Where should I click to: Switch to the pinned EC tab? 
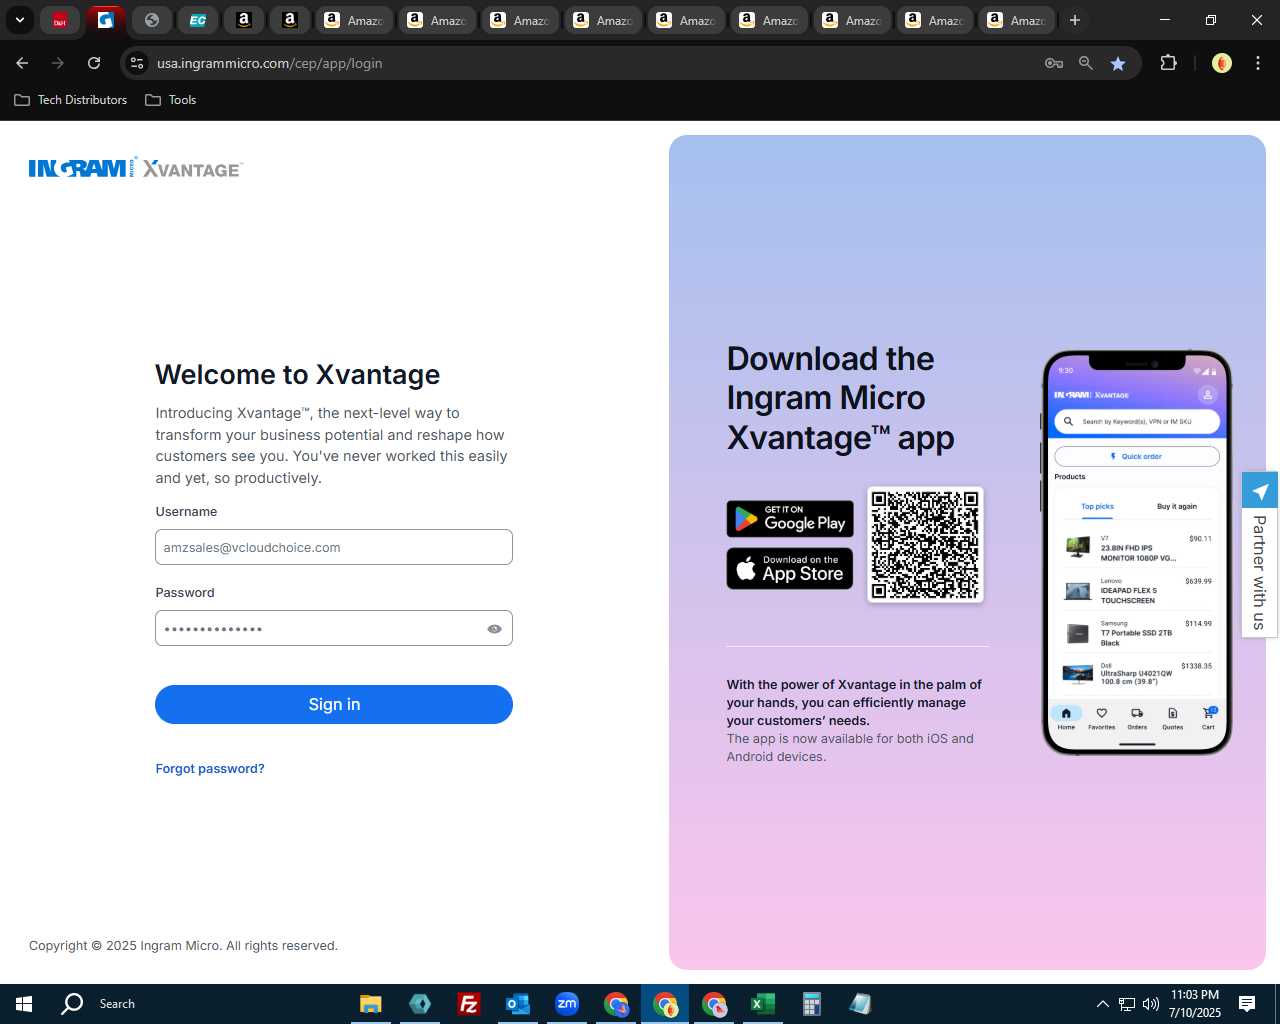(x=198, y=20)
